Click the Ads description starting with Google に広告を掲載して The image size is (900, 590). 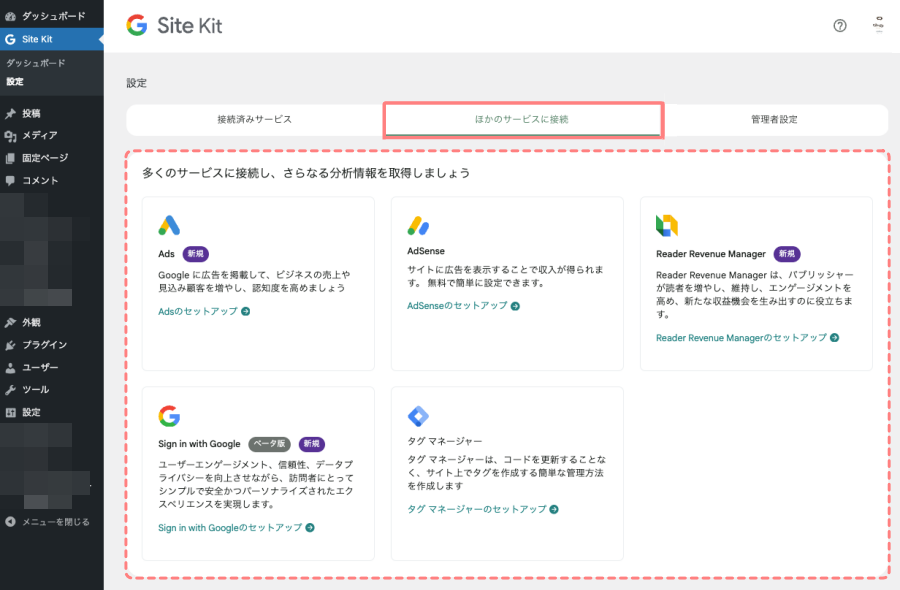tap(254, 281)
